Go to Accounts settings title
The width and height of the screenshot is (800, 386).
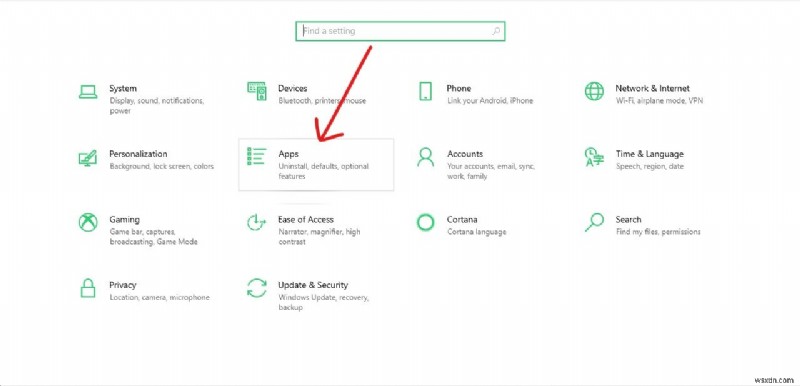click(465, 153)
